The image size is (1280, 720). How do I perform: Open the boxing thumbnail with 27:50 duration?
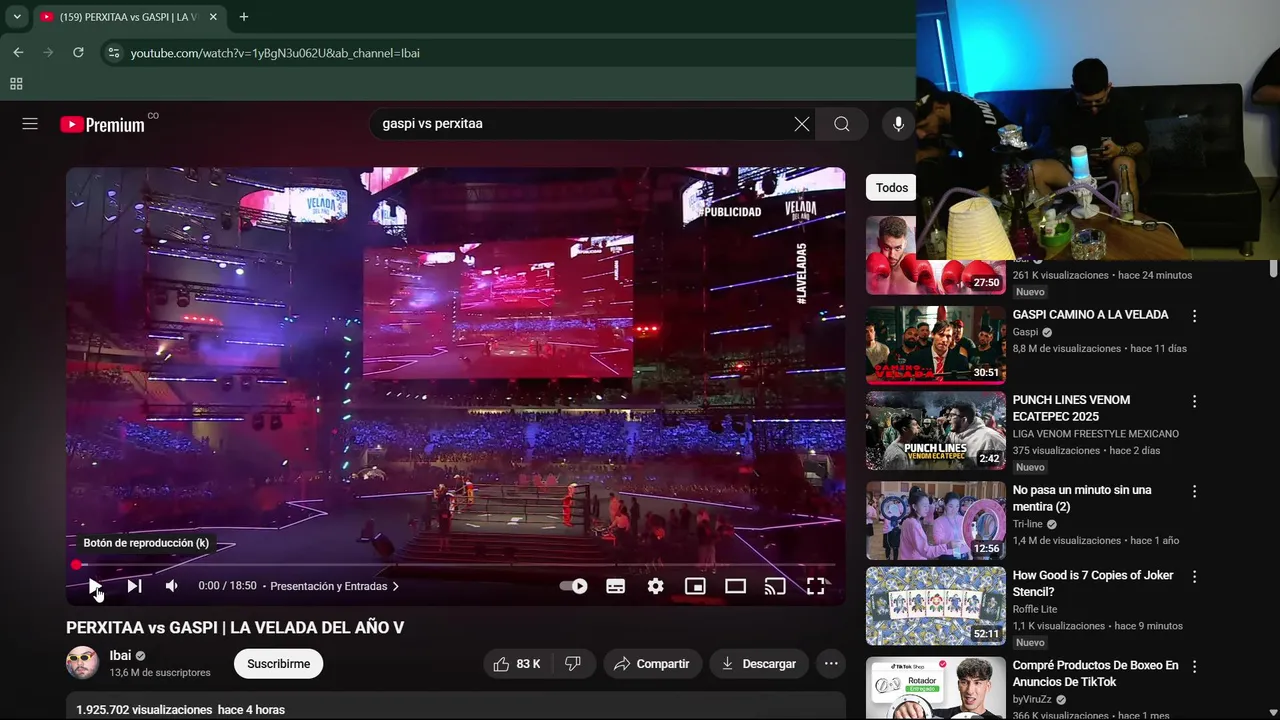pyautogui.click(x=936, y=255)
